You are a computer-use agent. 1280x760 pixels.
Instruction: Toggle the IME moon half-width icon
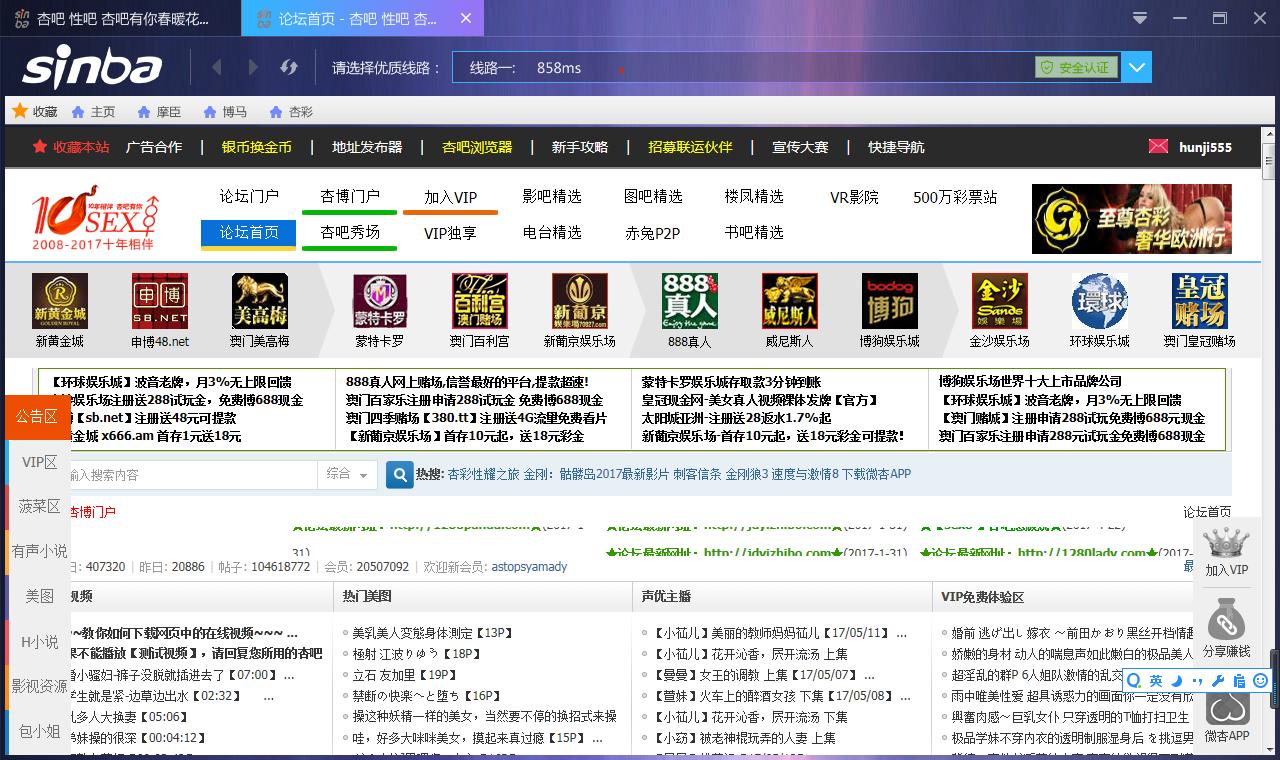pyautogui.click(x=1176, y=681)
